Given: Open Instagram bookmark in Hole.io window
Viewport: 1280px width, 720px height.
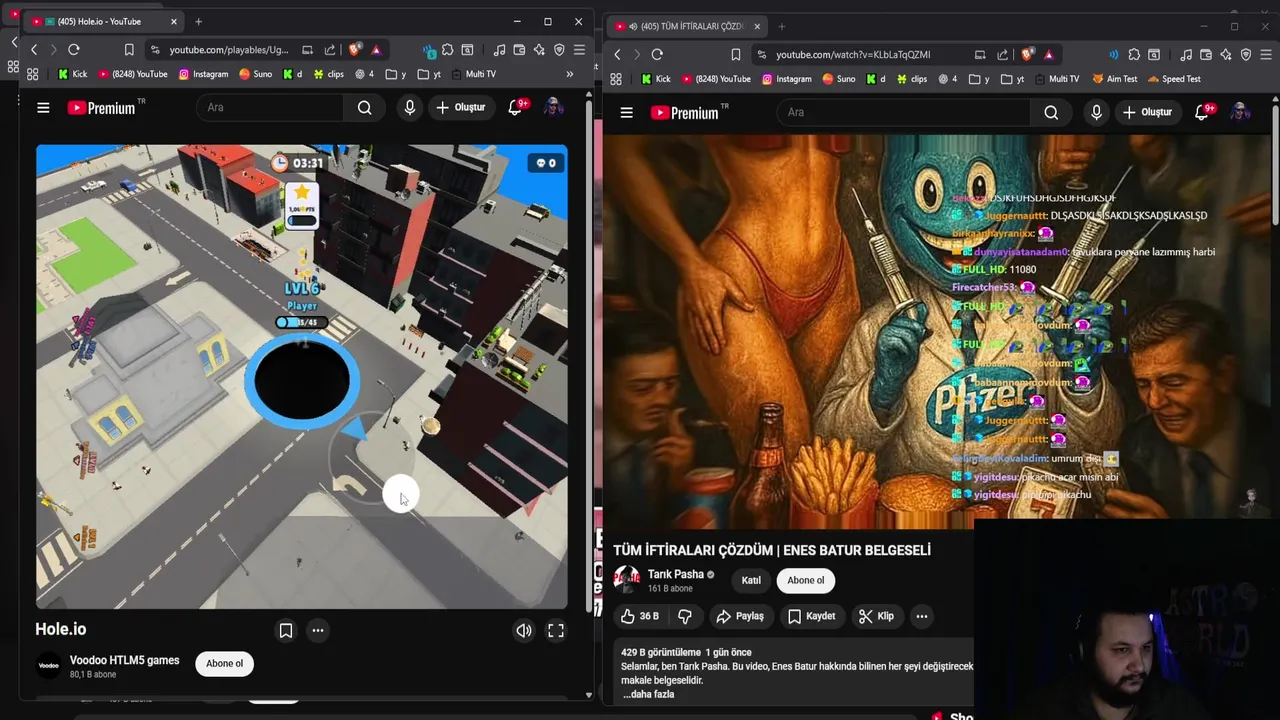Looking at the screenshot, I should point(203,74).
